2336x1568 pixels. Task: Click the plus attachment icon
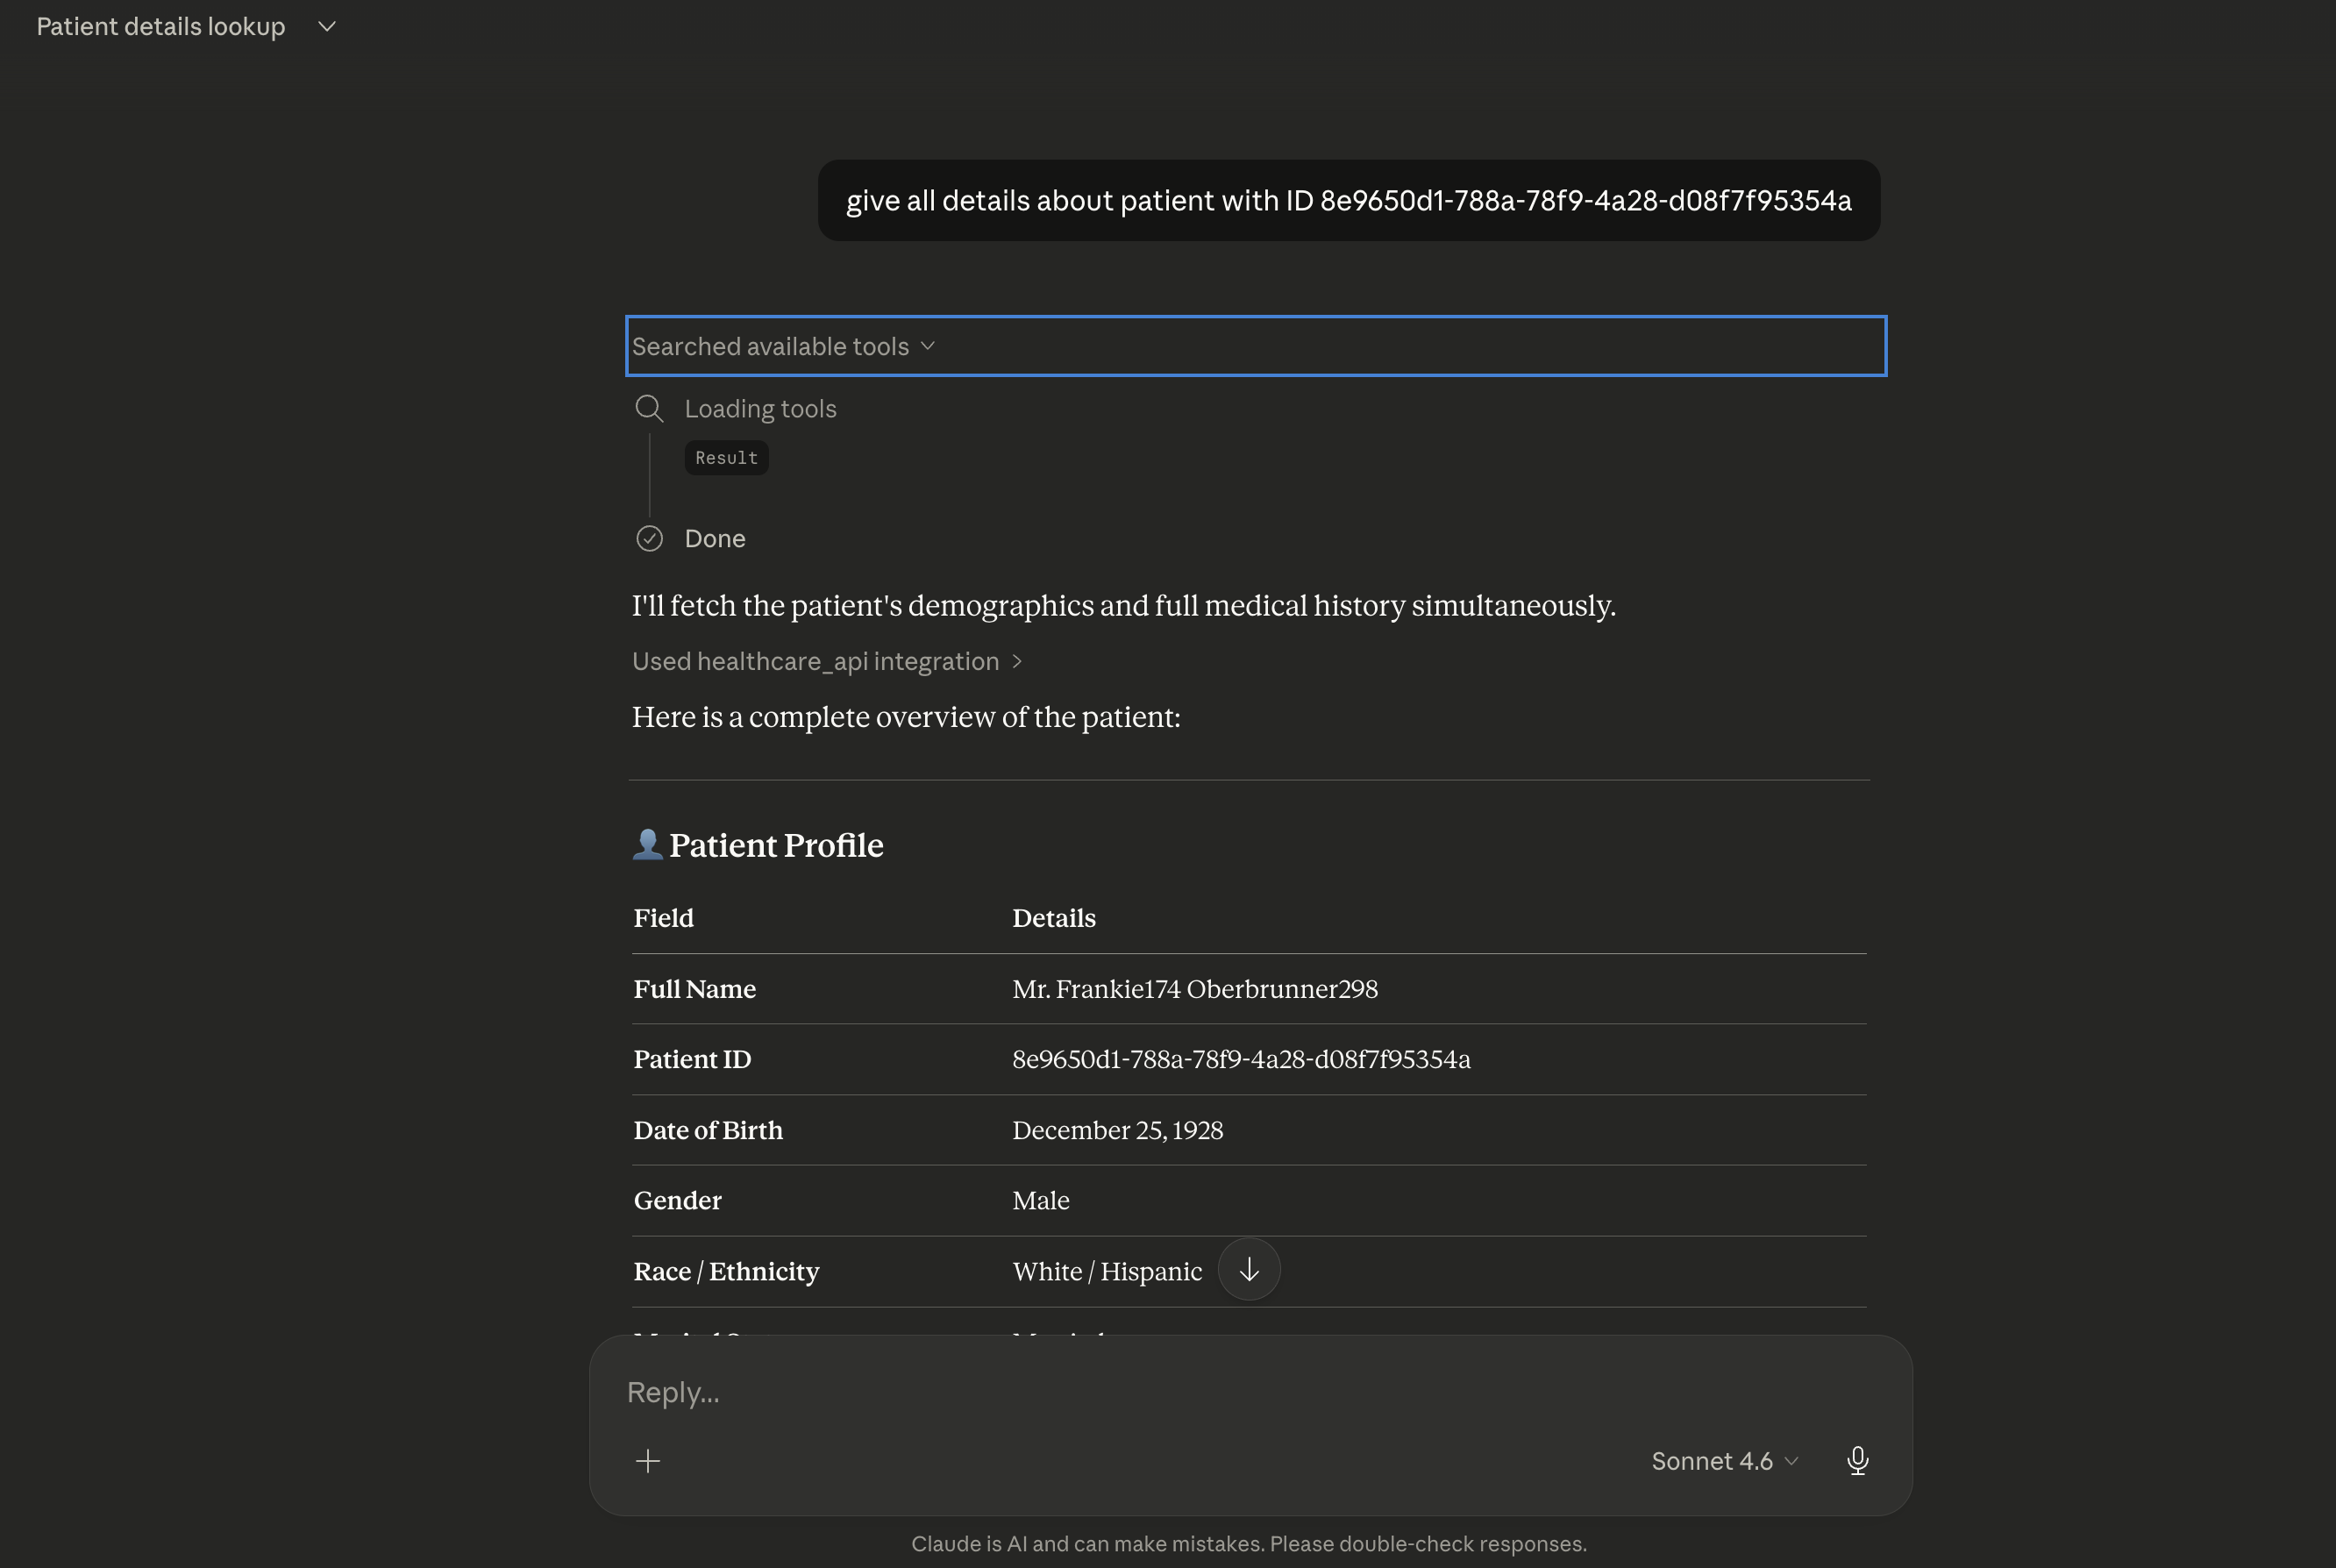coord(648,1461)
